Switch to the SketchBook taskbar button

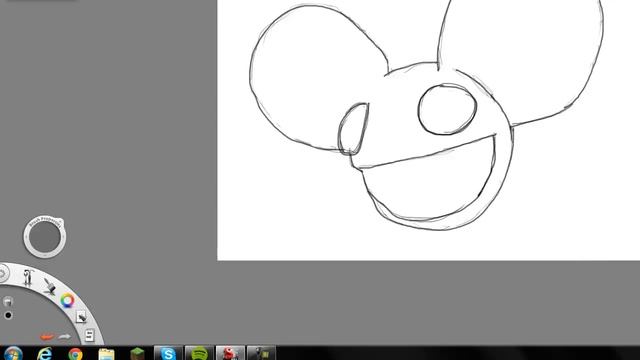click(x=230, y=353)
